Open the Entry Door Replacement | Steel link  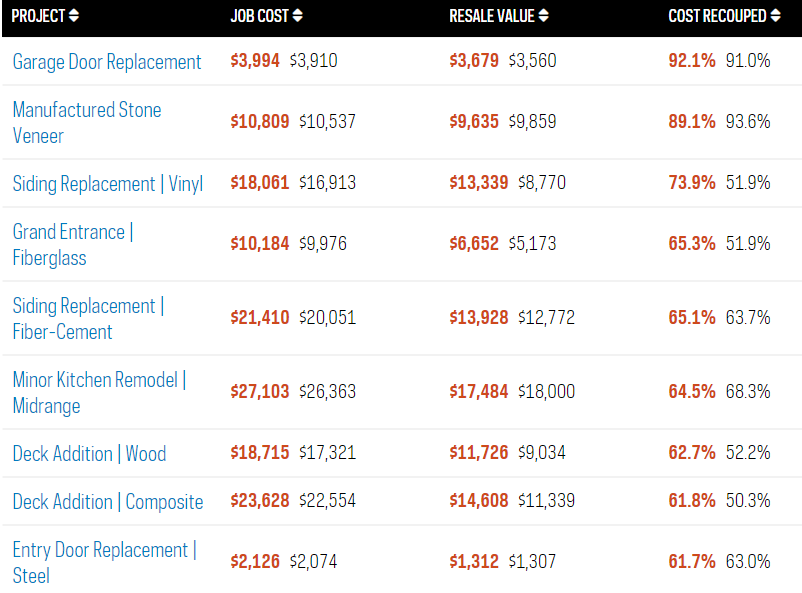(x=105, y=562)
